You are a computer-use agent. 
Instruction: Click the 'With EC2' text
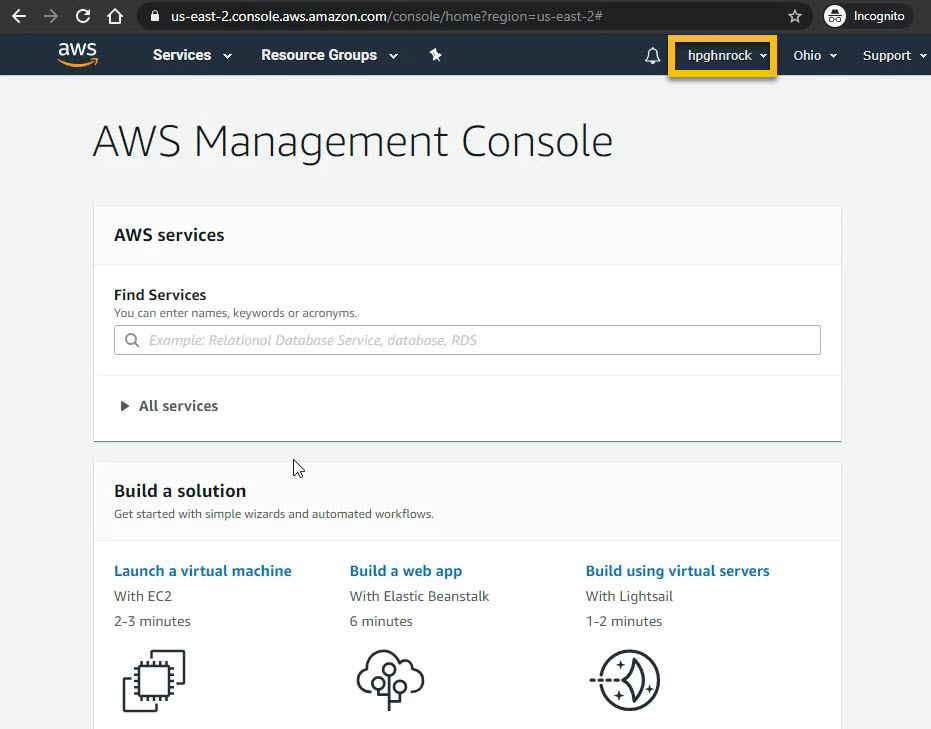142,596
